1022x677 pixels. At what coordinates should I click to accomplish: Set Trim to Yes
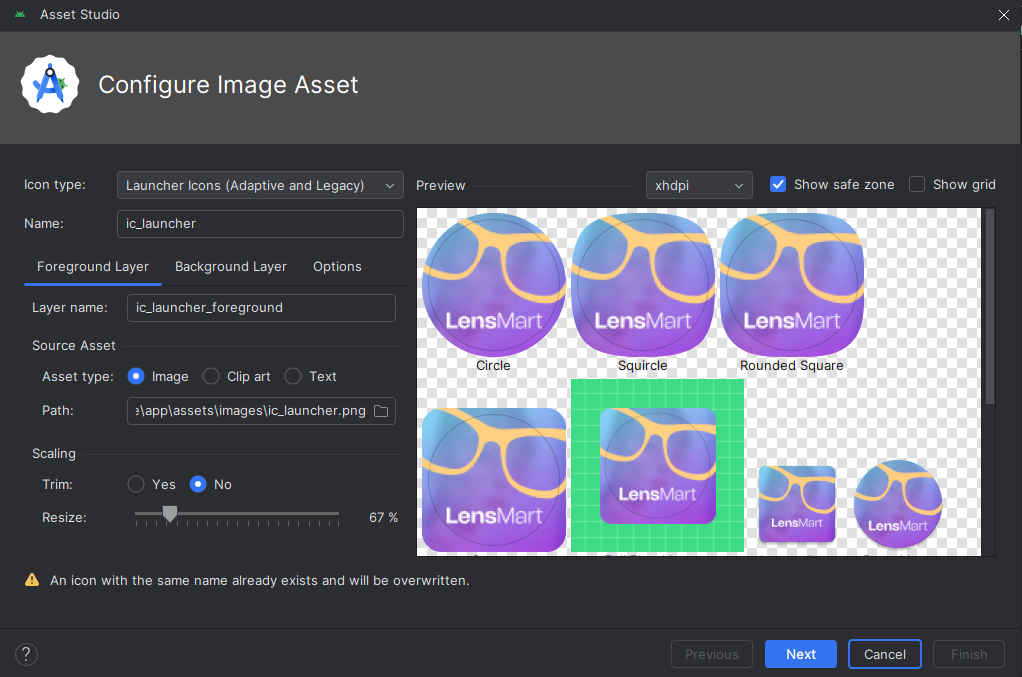pos(136,485)
